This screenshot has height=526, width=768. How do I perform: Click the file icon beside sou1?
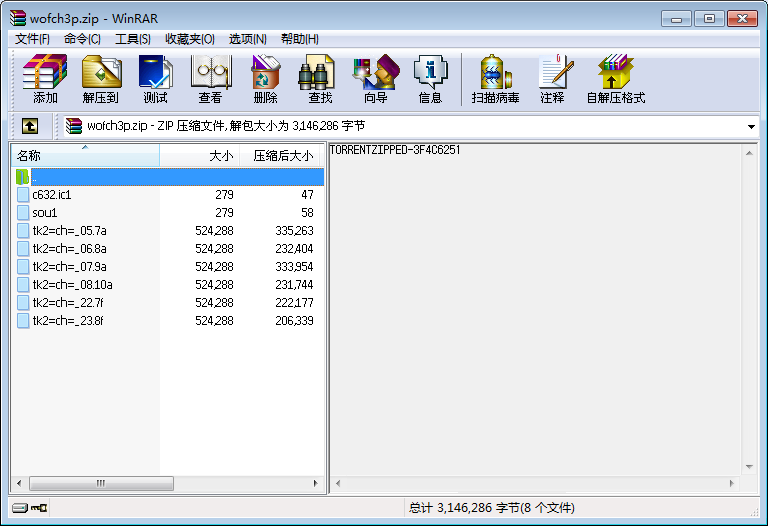click(23, 213)
